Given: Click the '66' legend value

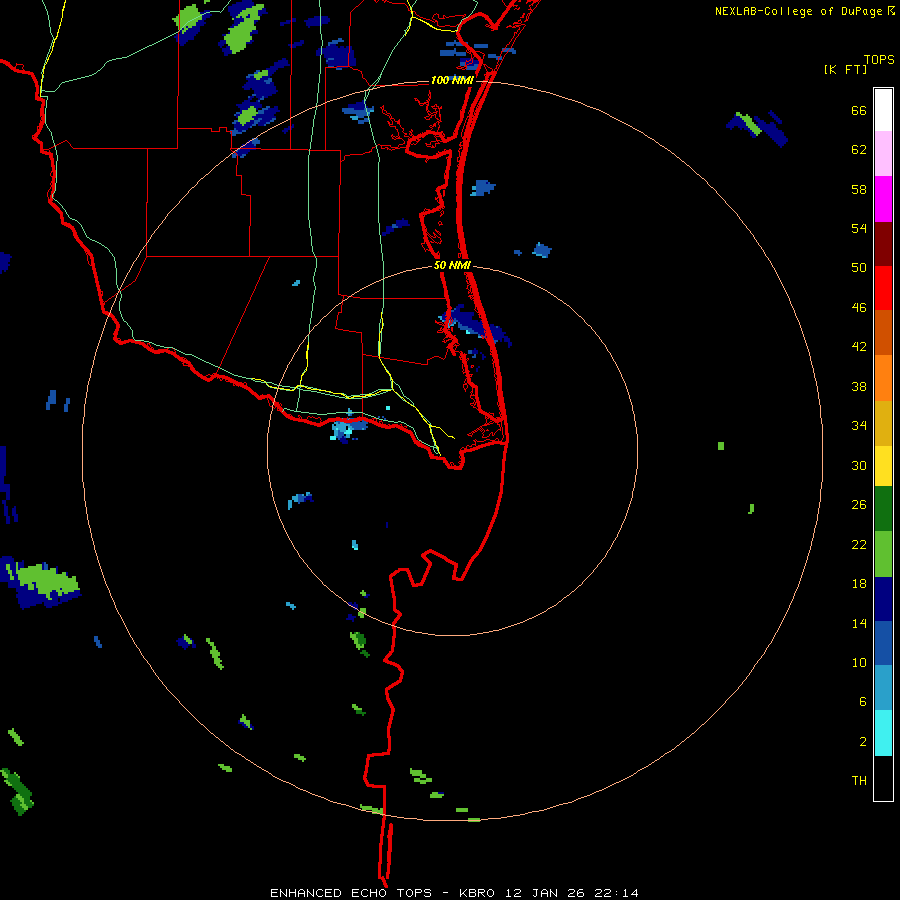Looking at the screenshot, I should coord(859,110).
